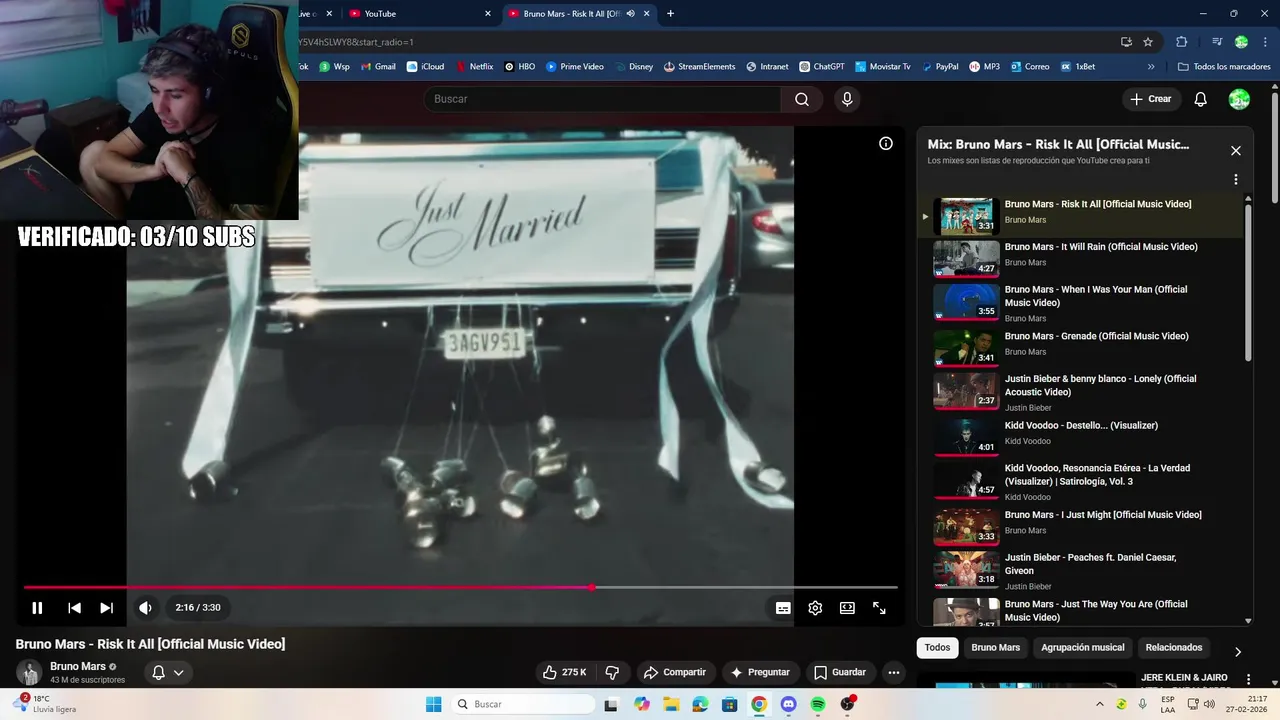
Task: Close the Mix playlist panel
Action: pos(1236,150)
